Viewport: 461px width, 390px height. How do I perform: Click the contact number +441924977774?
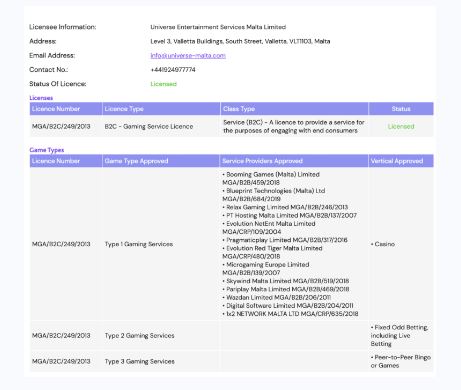(173, 70)
